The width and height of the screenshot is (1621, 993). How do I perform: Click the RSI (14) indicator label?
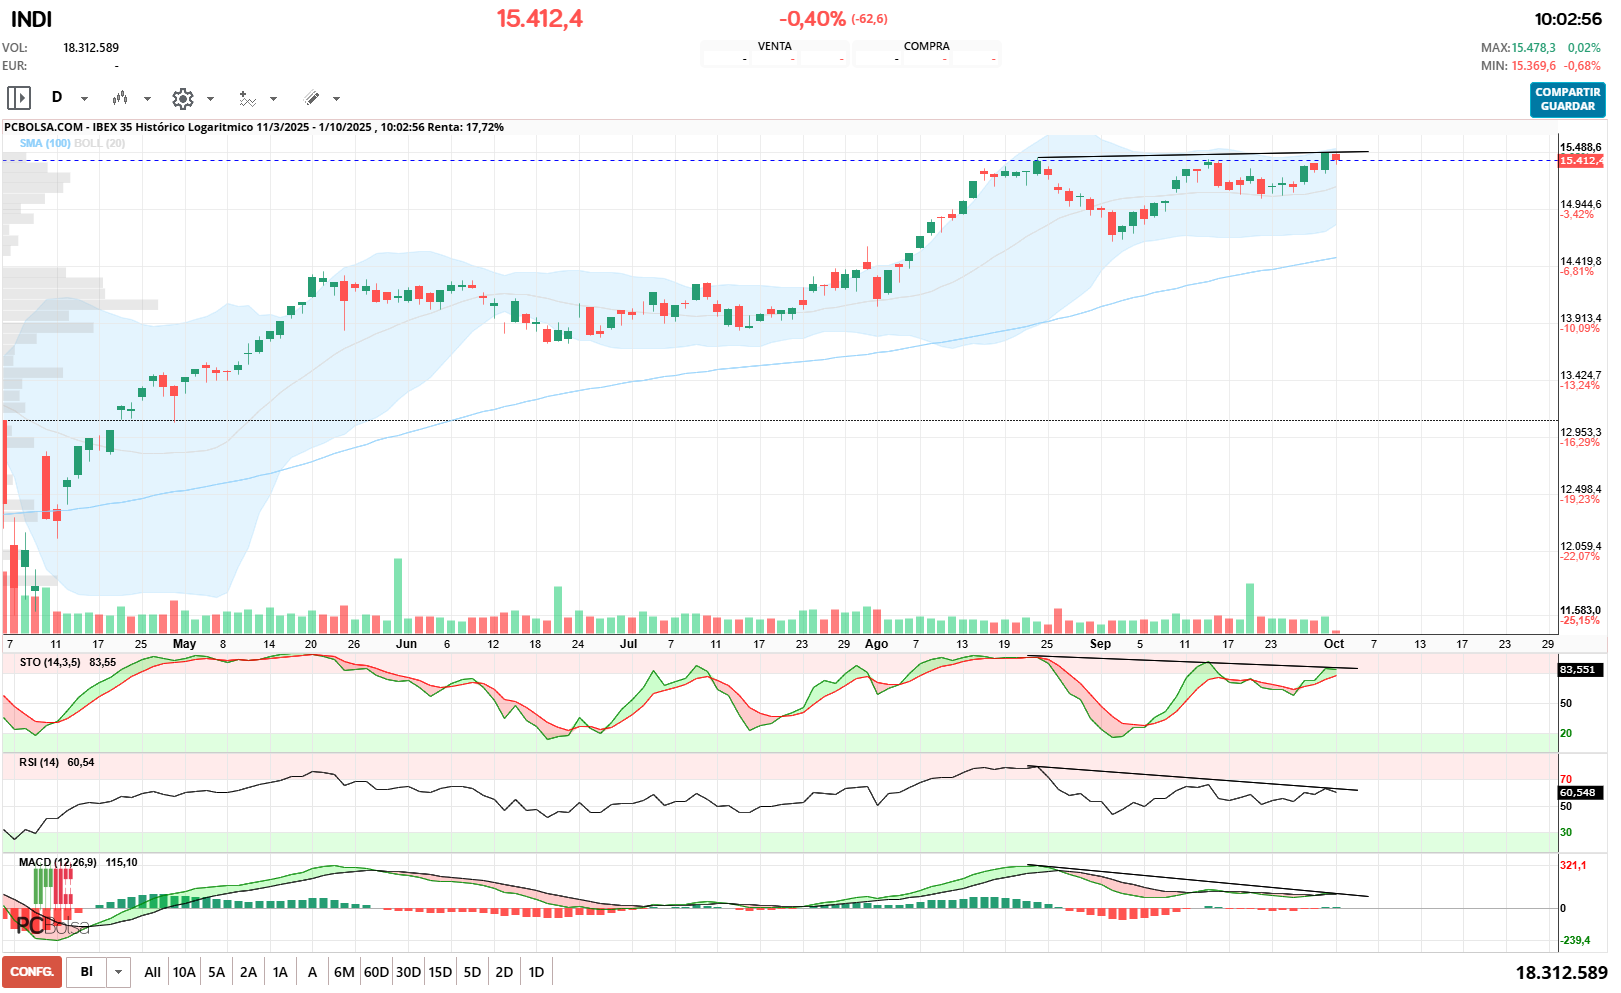[39, 762]
